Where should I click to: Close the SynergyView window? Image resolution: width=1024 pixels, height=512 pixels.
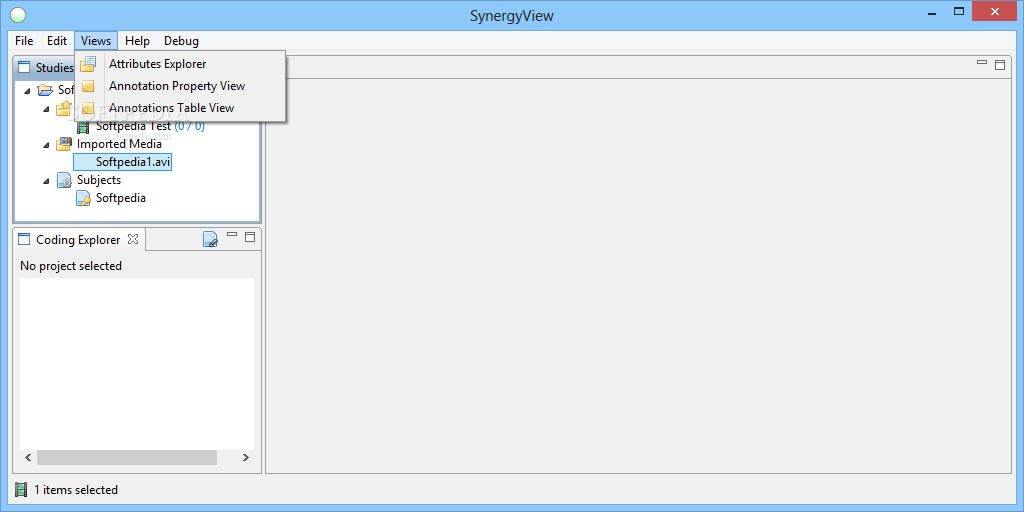coord(995,11)
